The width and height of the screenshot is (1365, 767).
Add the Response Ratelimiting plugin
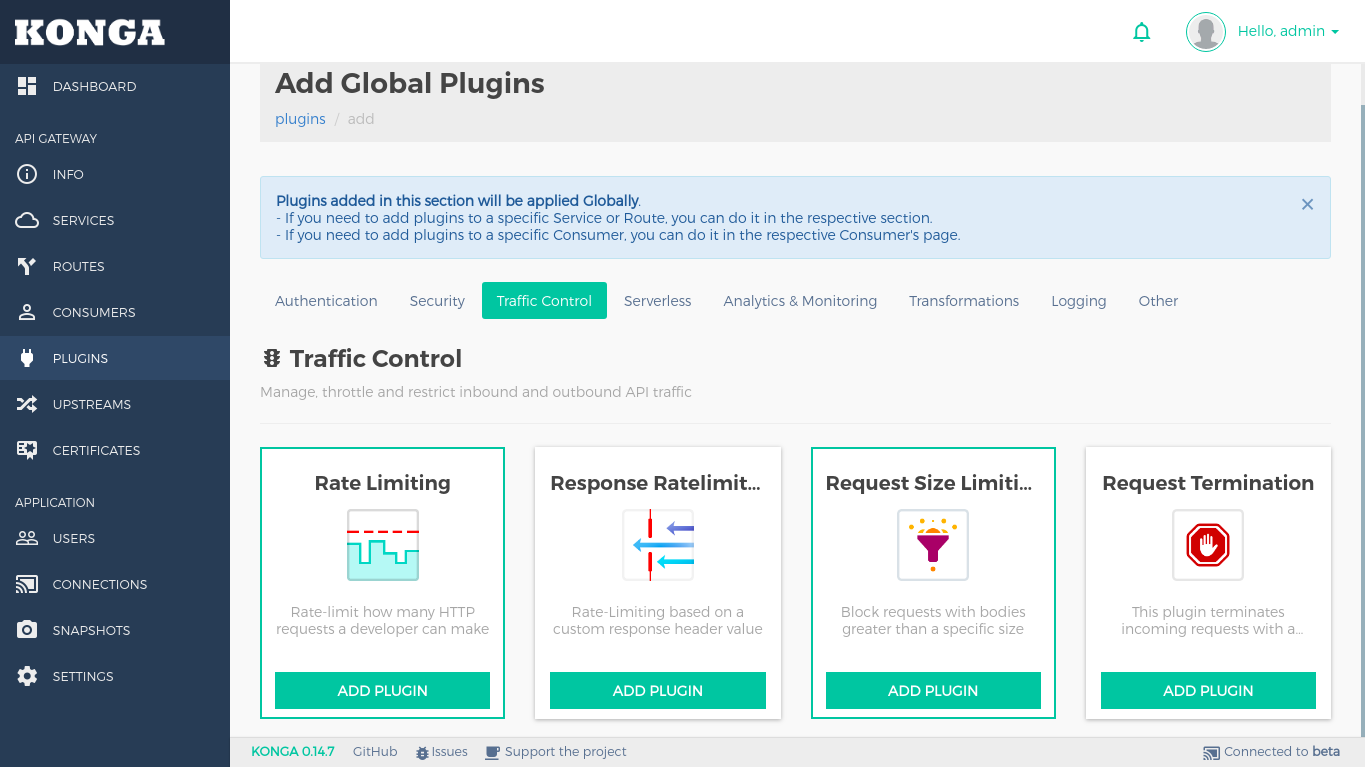click(657, 691)
